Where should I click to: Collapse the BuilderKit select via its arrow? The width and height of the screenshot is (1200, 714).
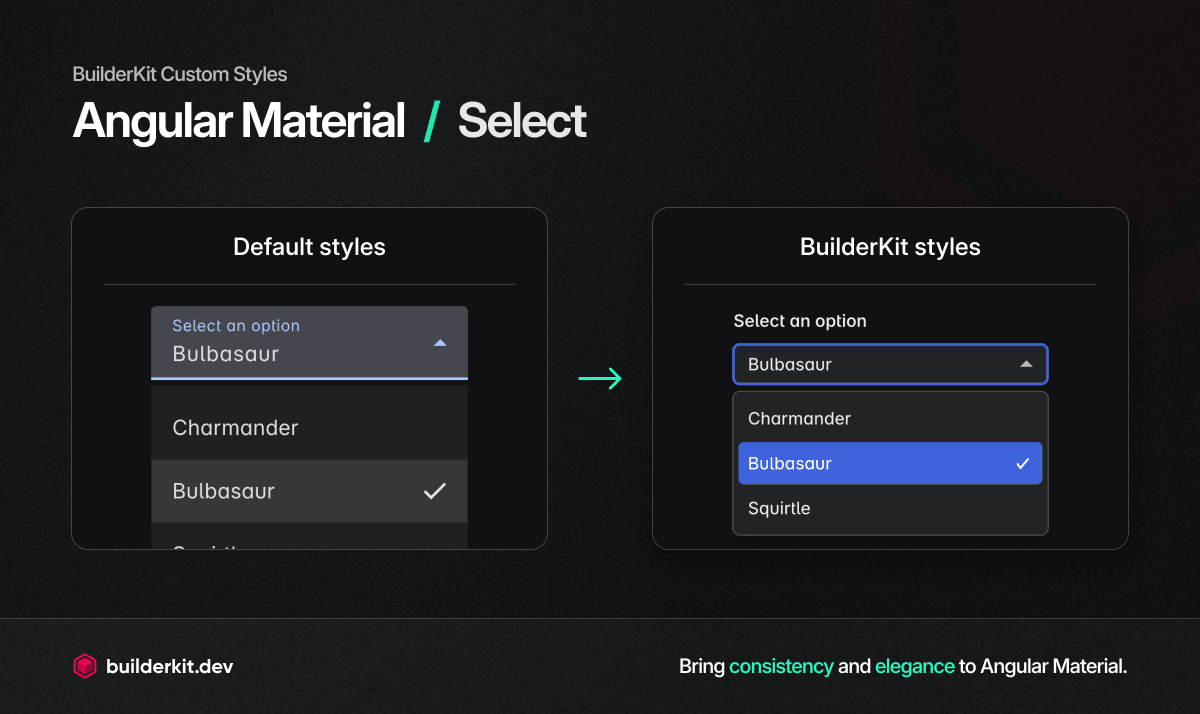coord(1026,365)
